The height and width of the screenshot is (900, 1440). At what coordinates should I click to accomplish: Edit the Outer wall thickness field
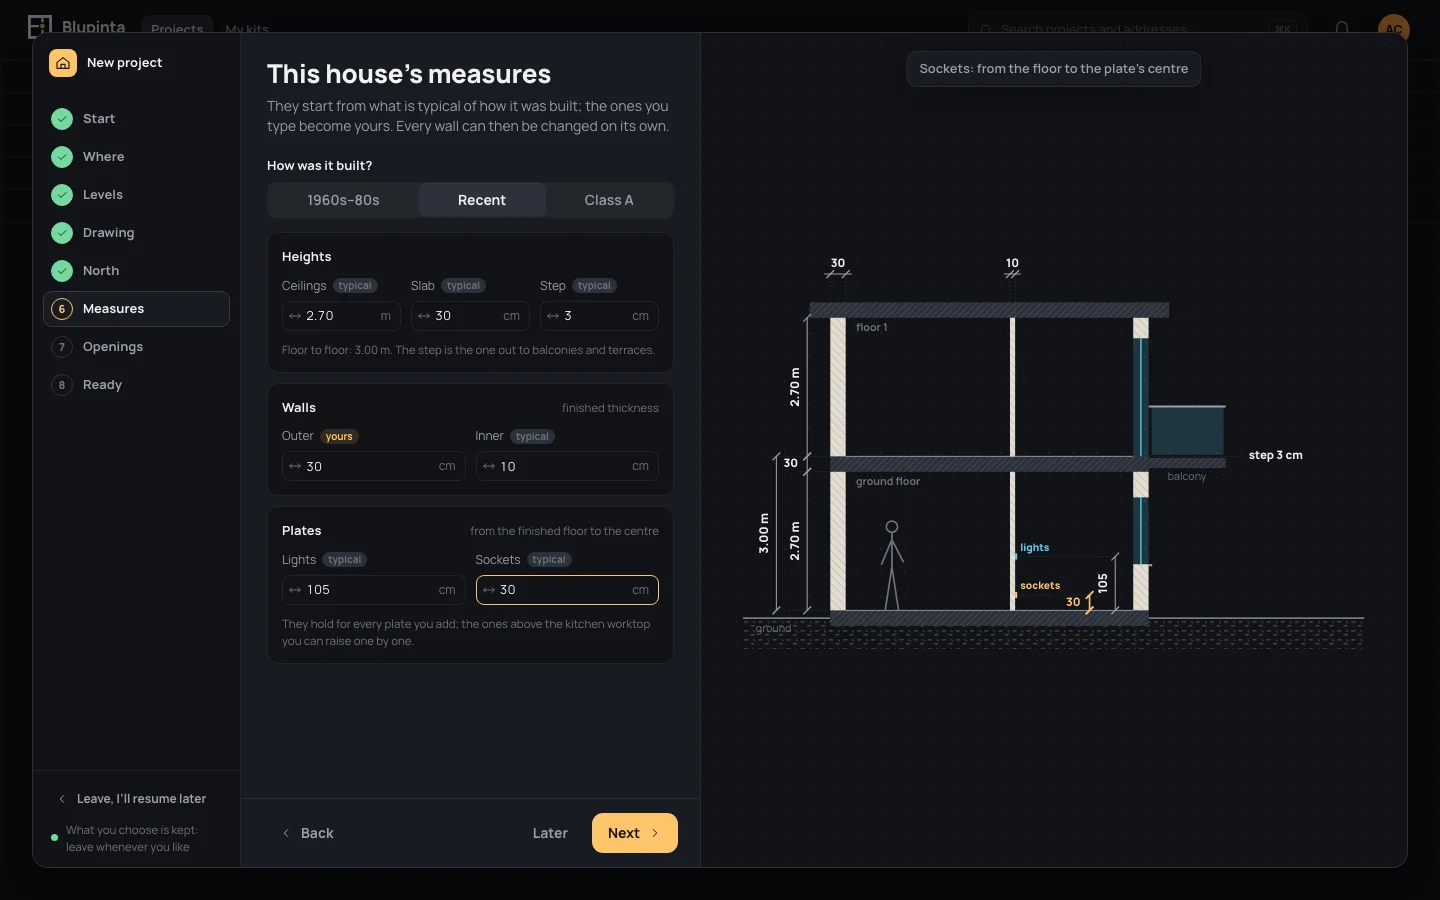[373, 466]
